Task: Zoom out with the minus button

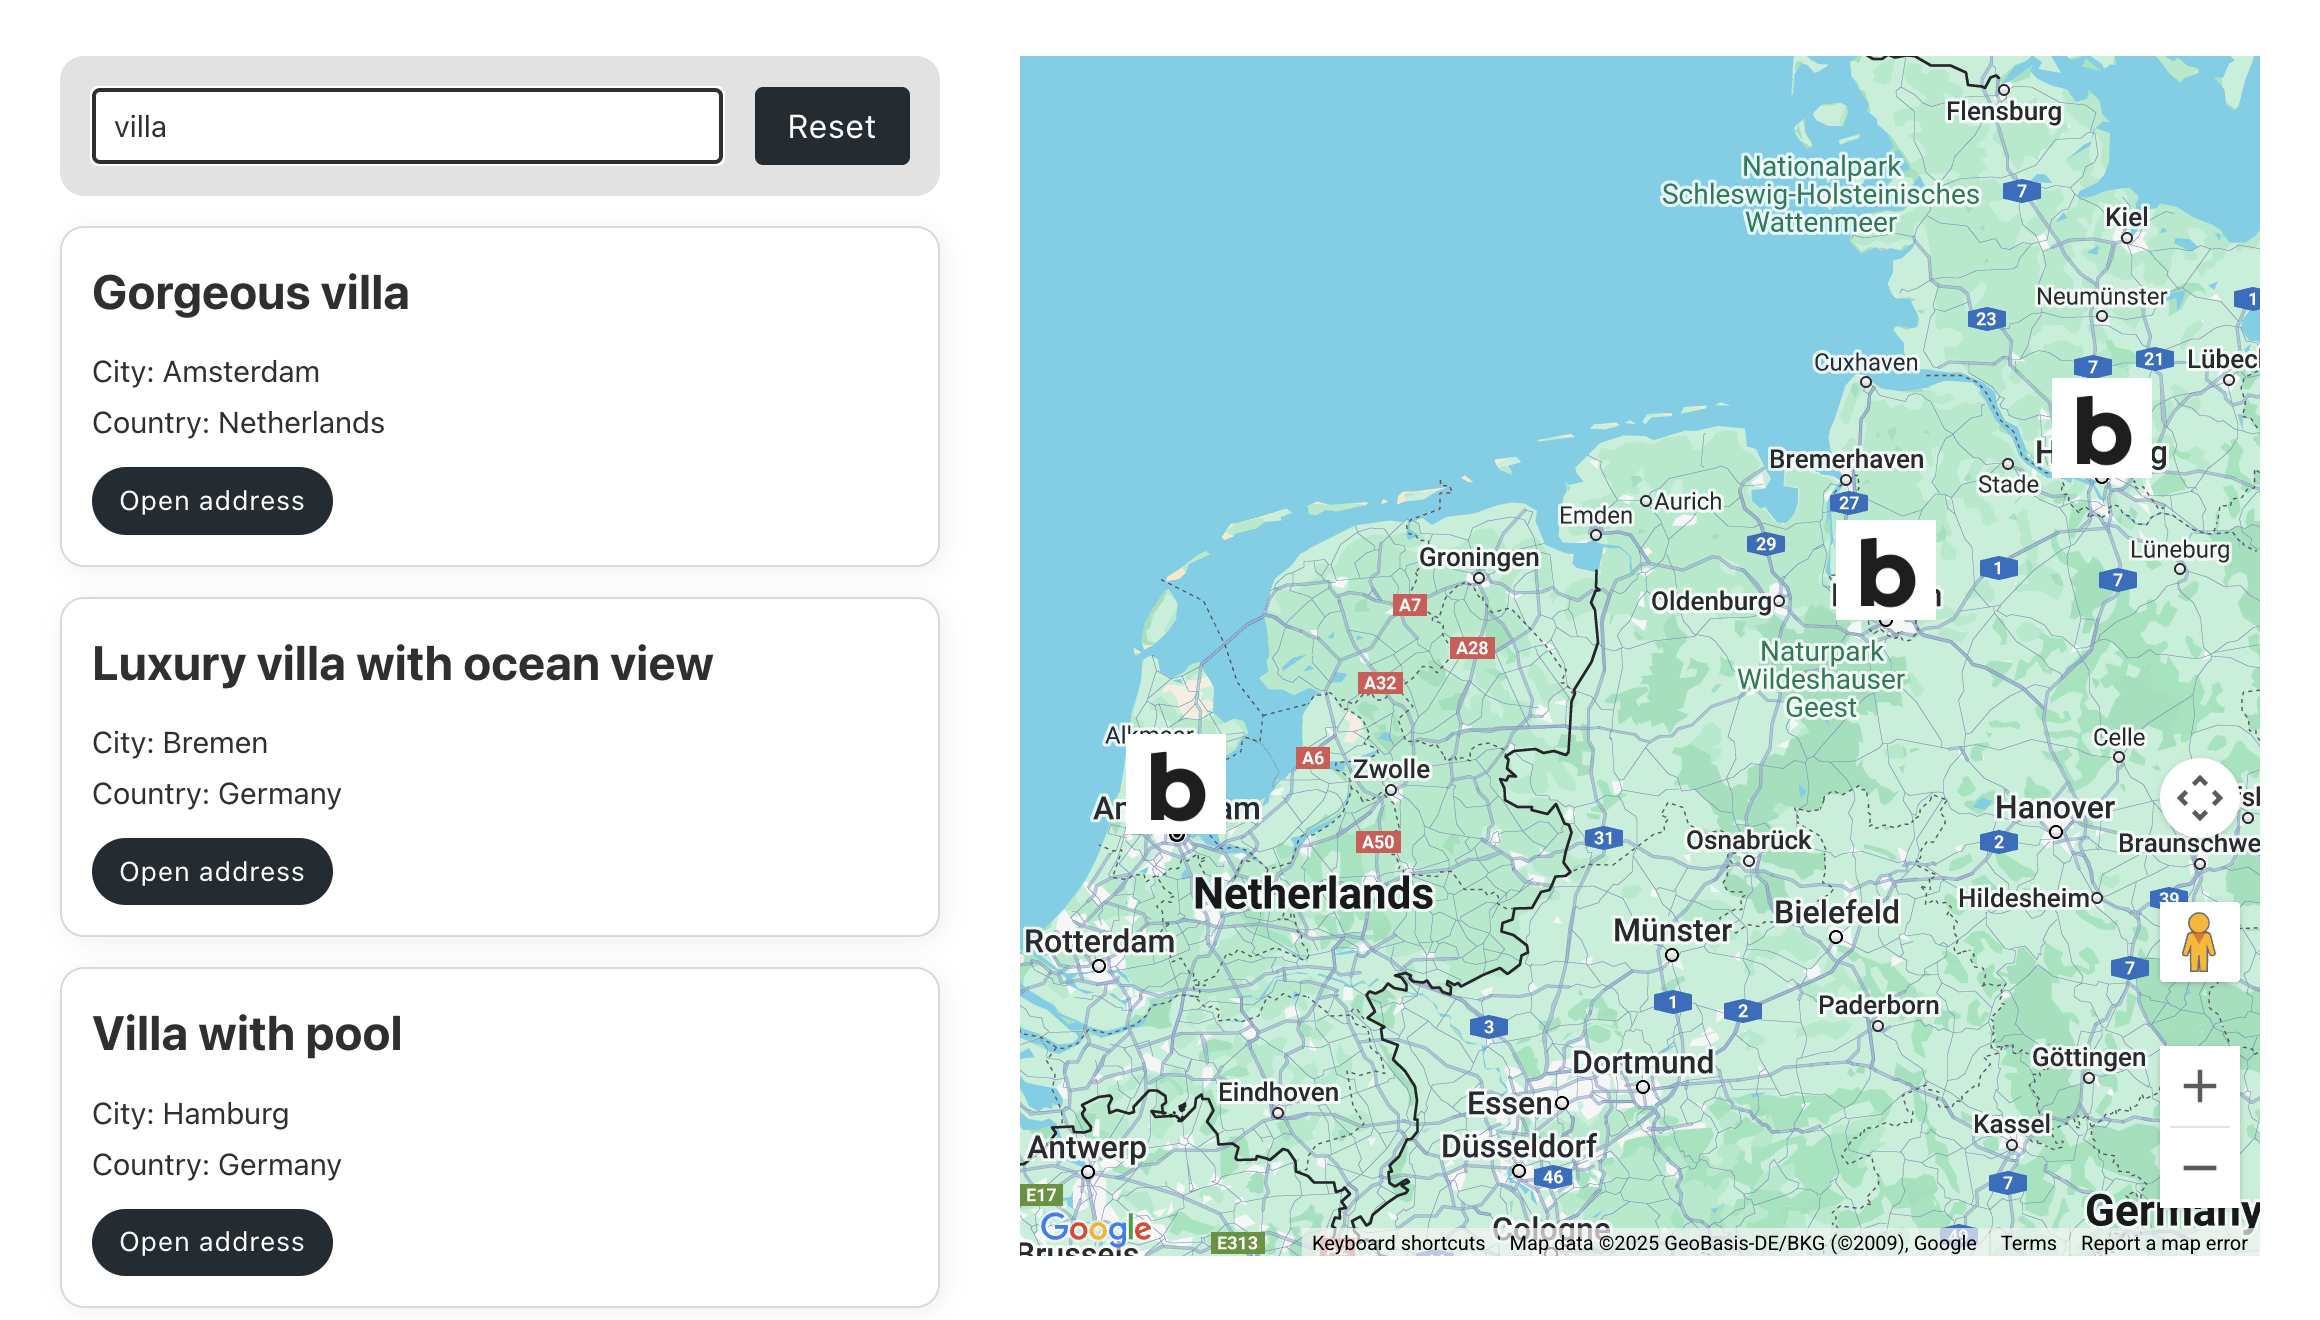Action: tap(2199, 1168)
